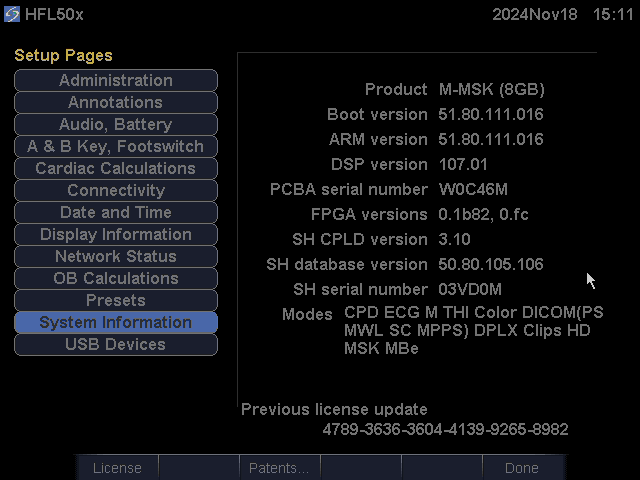This screenshot has width=640, height=480.
Task: Click the license key number text
Action: pyautogui.click(x=445, y=430)
